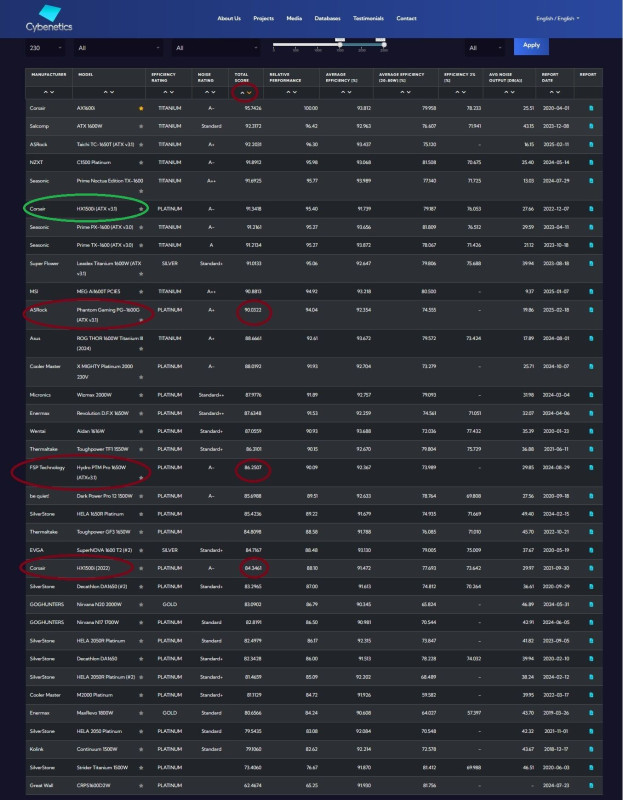
Task: Click the GOGHUNTERS Nirvana N17 1700W model
Action: pyautogui.click(x=98, y=622)
